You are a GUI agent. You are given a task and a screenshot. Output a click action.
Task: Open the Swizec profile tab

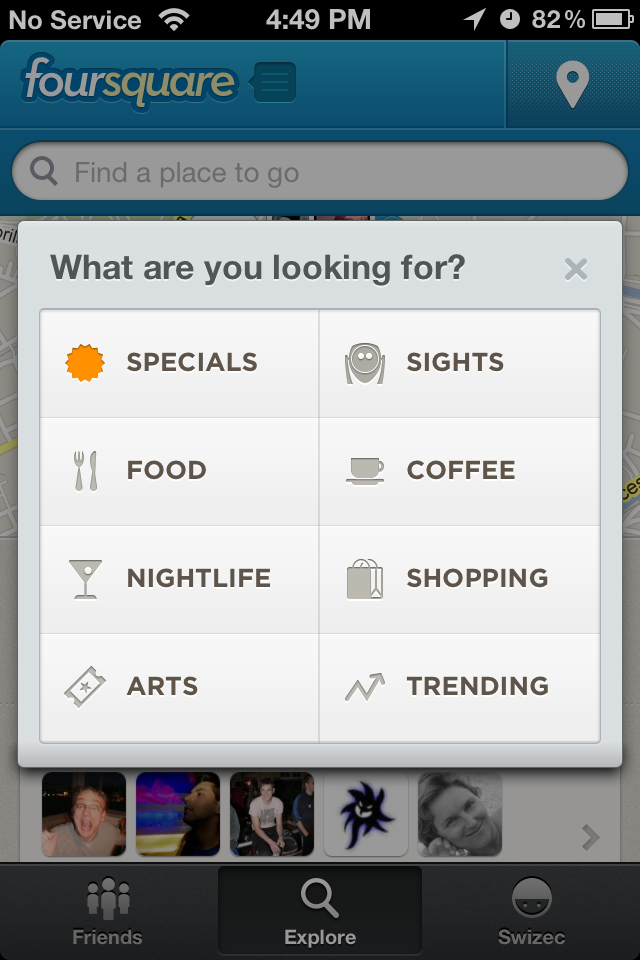coord(531,912)
